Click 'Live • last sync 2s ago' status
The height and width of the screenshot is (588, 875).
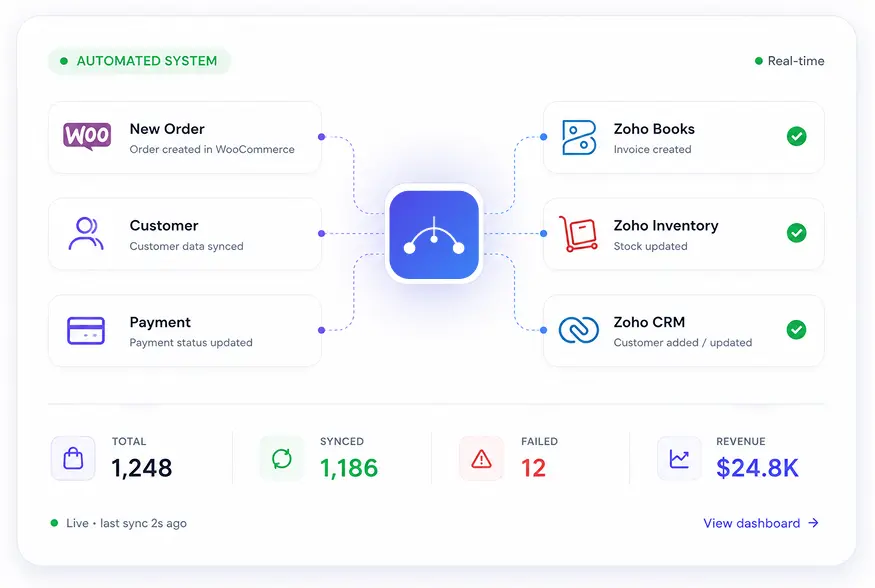(126, 523)
